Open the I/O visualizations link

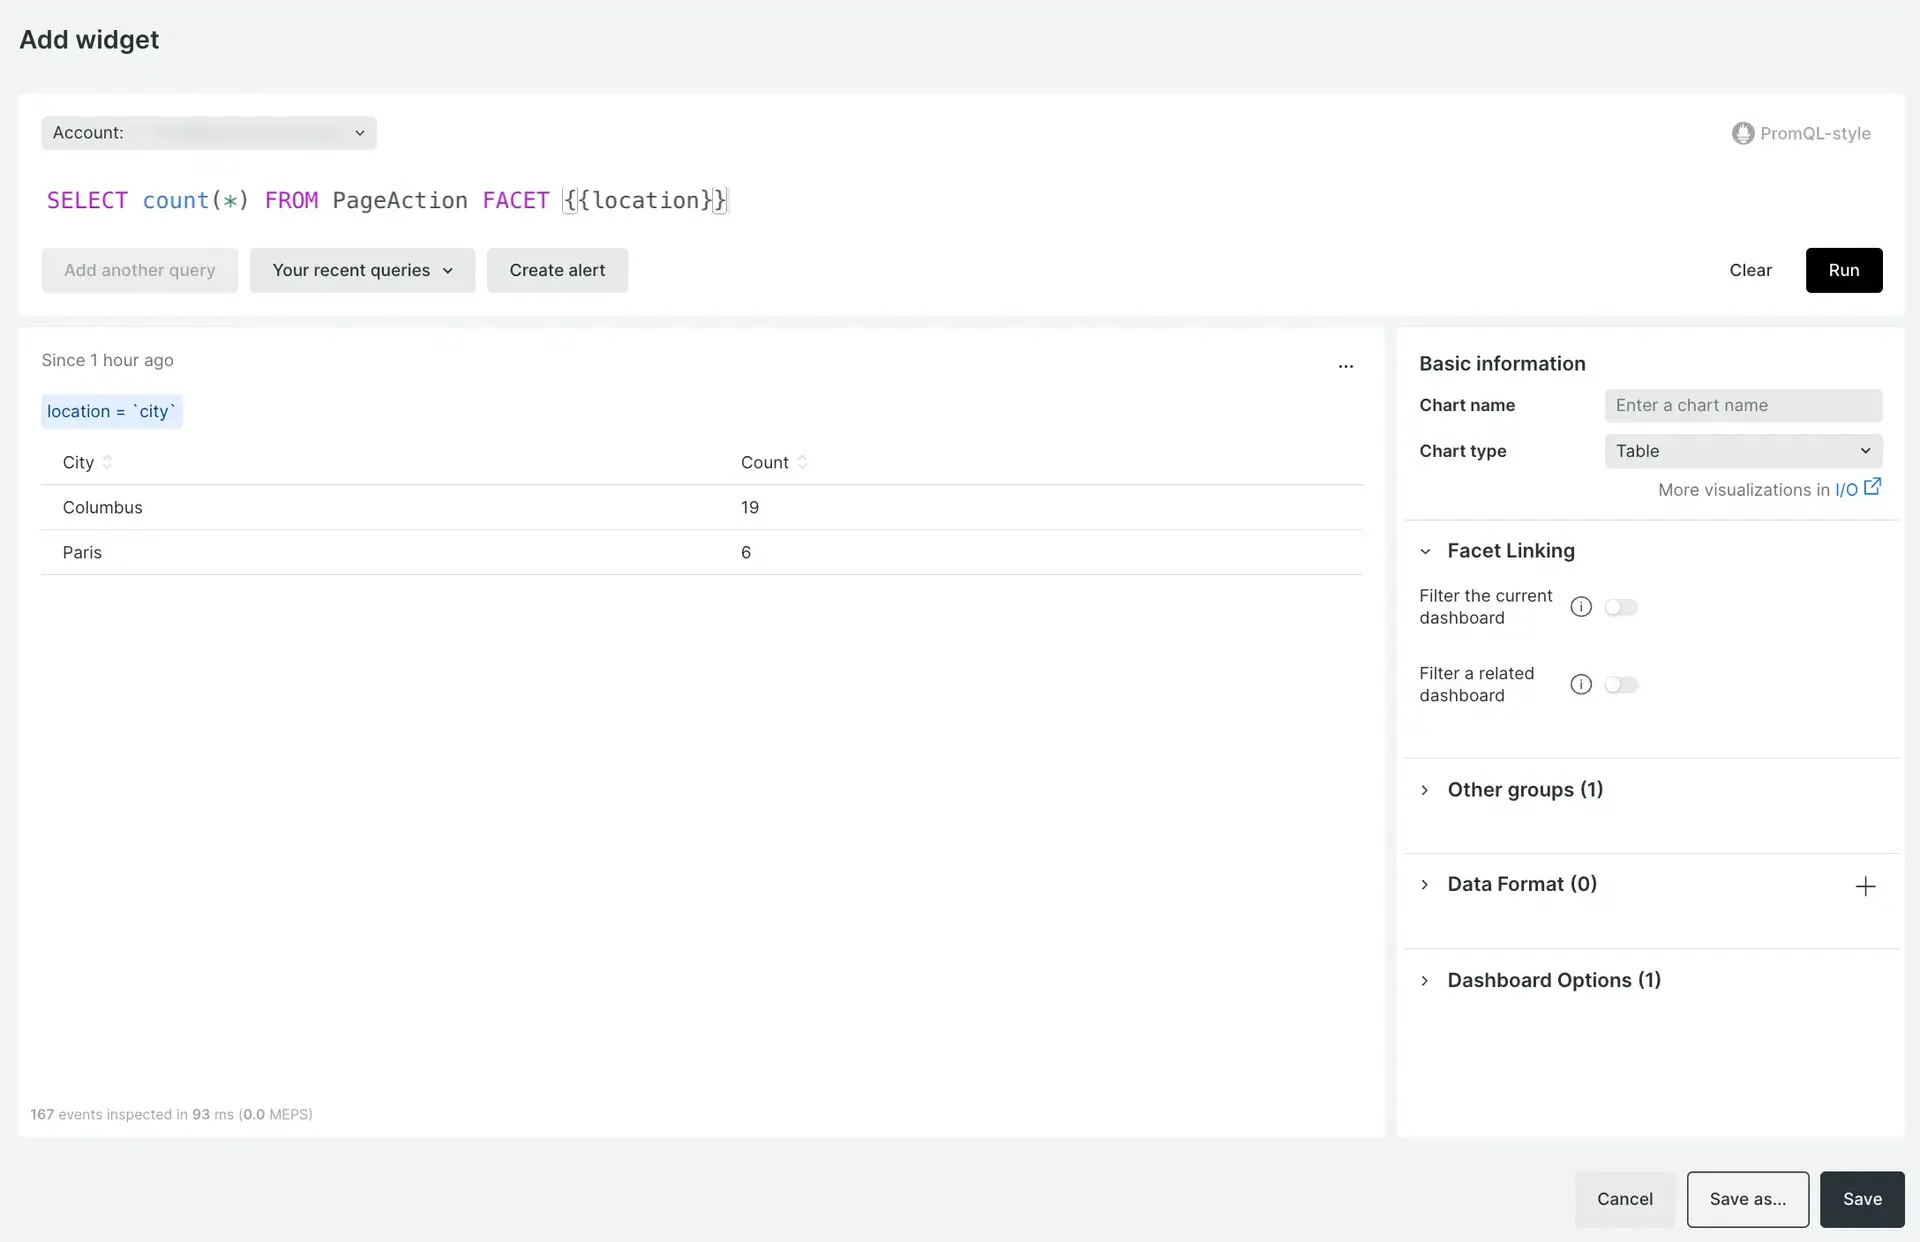pyautogui.click(x=1846, y=490)
